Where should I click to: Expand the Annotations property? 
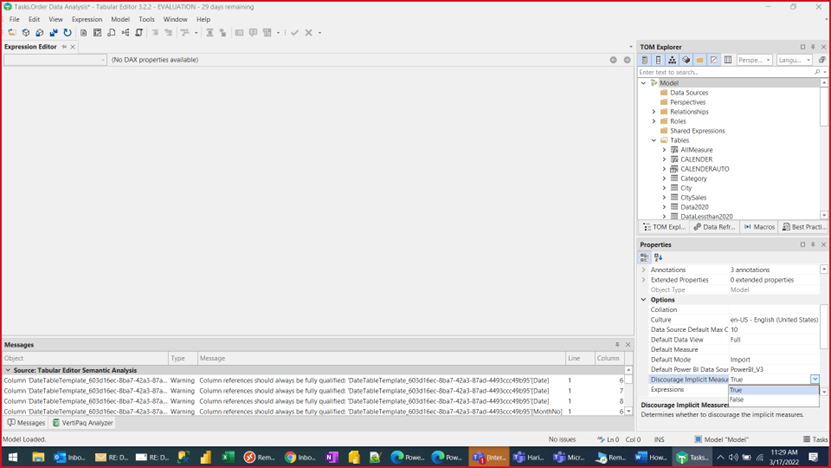(644, 270)
